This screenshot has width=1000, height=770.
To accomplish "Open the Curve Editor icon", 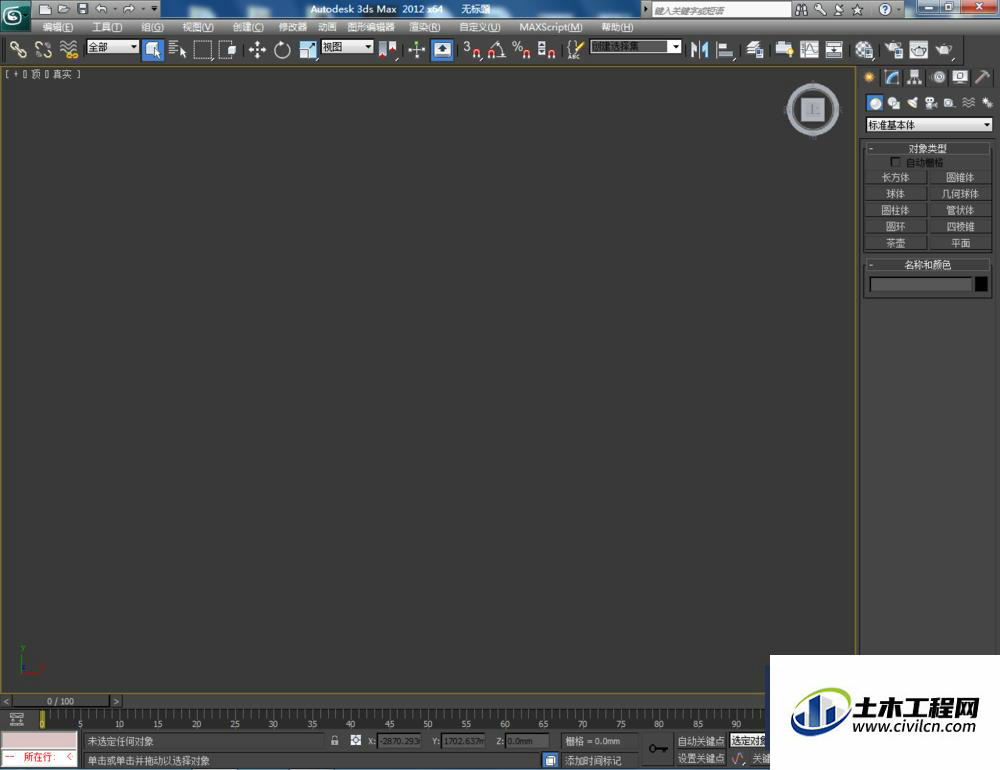I will [809, 50].
